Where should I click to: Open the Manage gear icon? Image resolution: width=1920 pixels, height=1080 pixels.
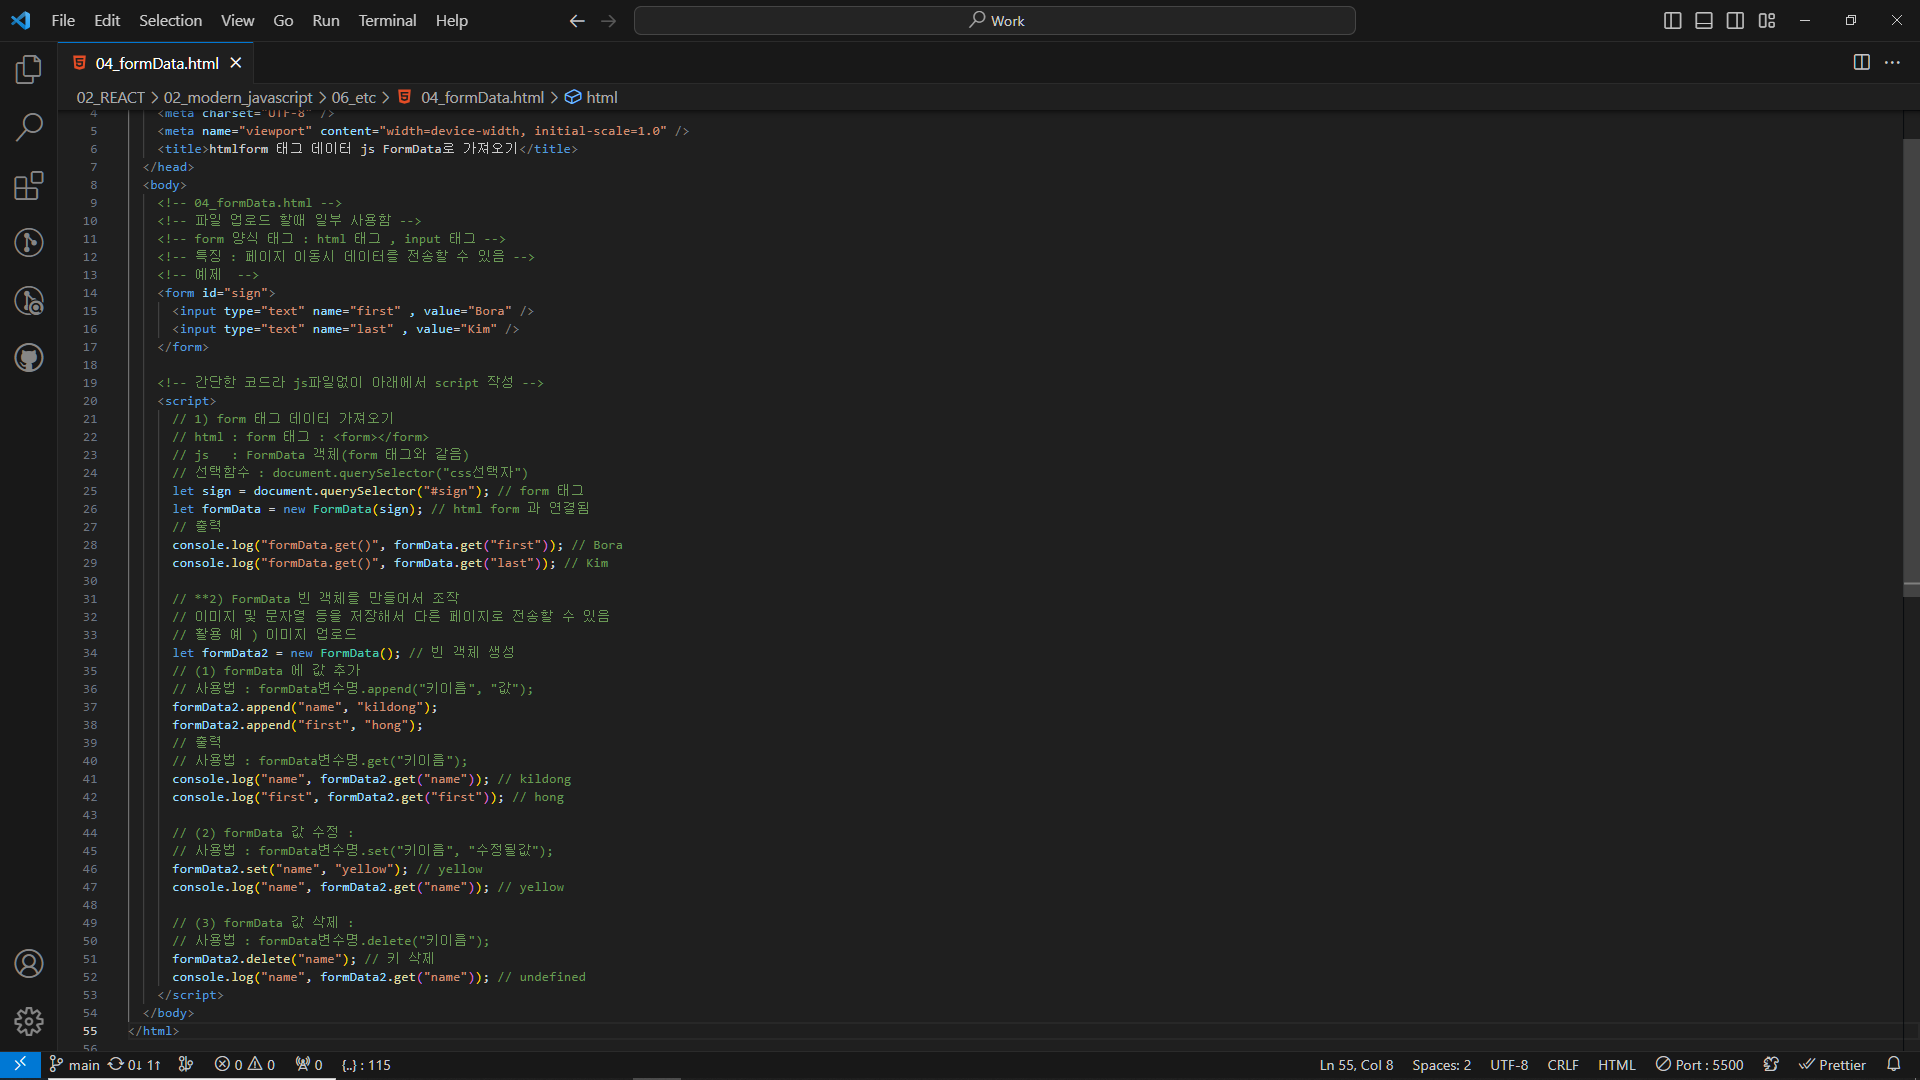tap(29, 1021)
